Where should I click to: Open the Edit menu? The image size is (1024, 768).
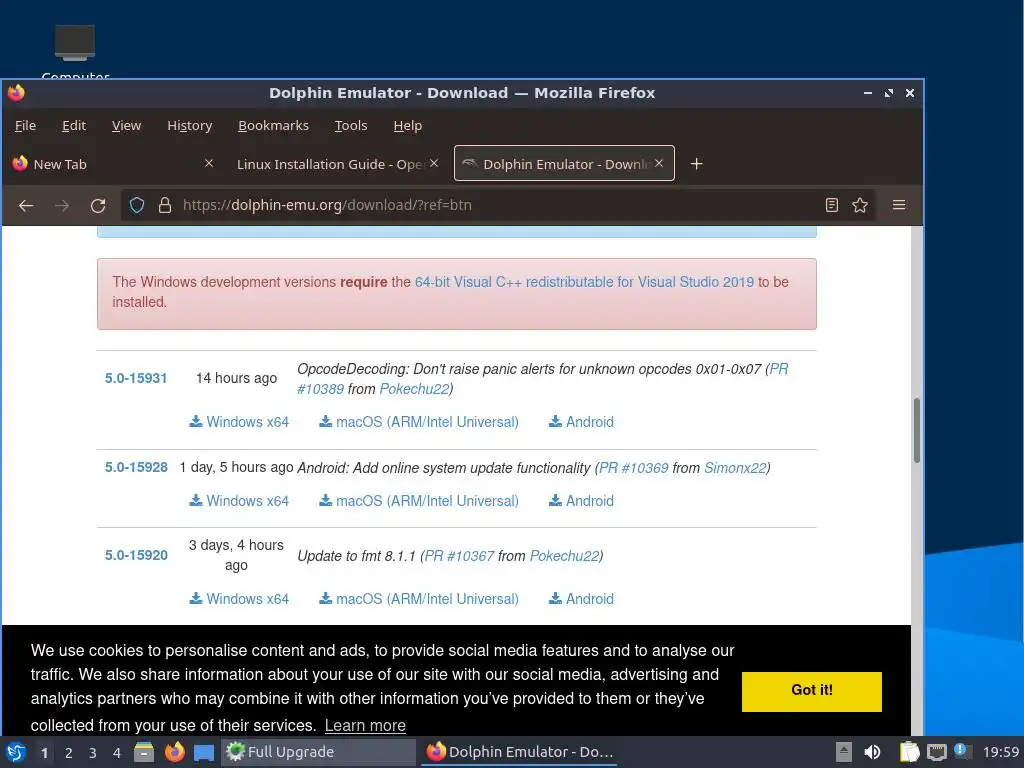(74, 125)
